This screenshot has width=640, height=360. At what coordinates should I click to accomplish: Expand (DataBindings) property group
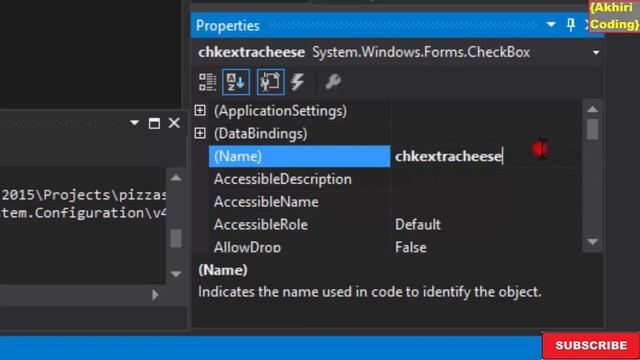(200, 133)
